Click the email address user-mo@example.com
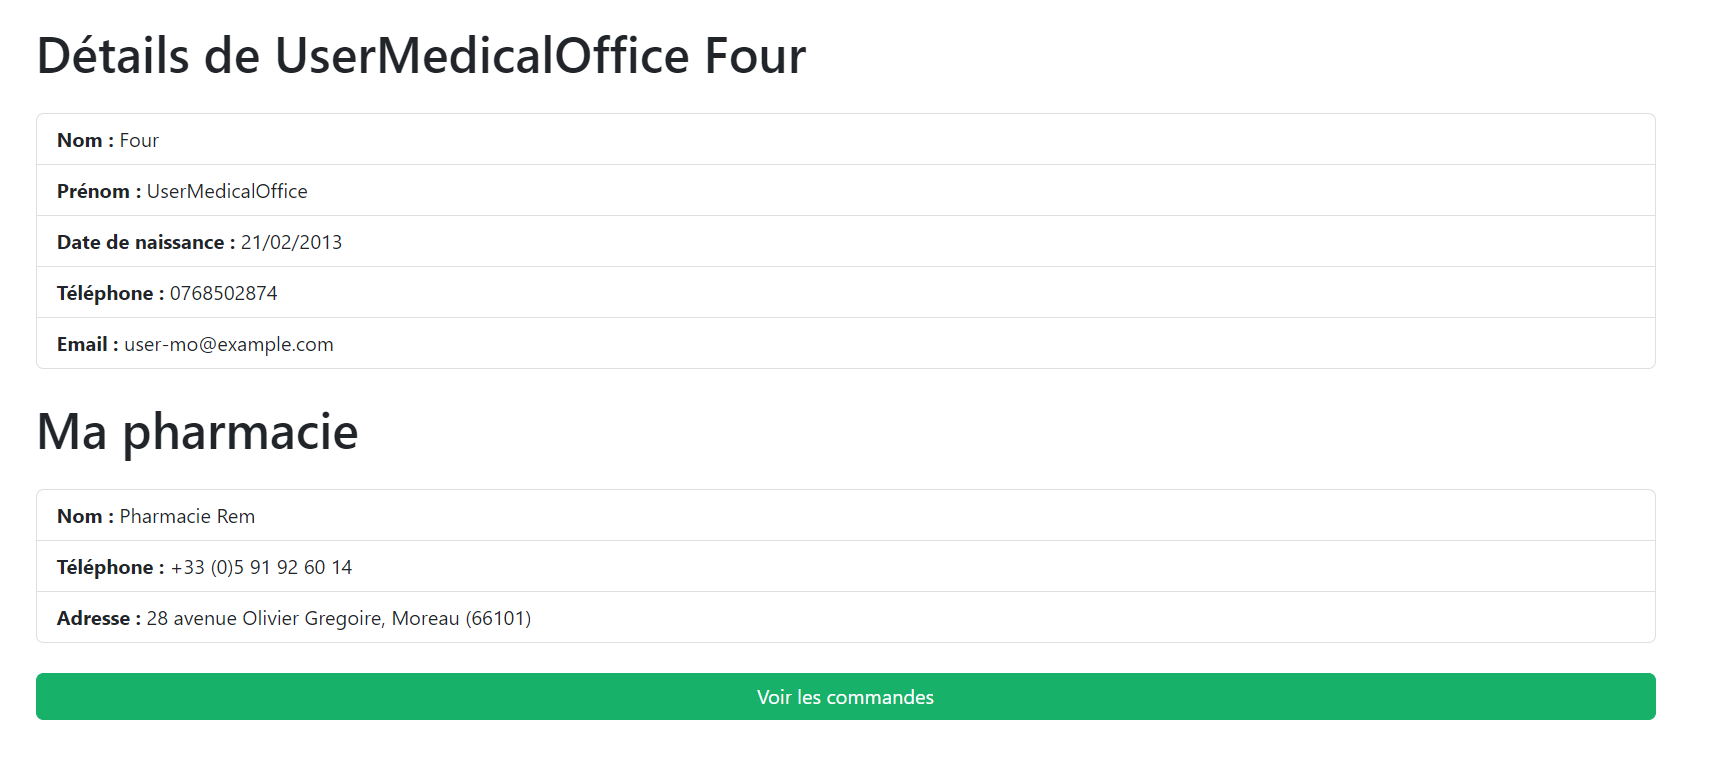1714x775 pixels. 229,344
